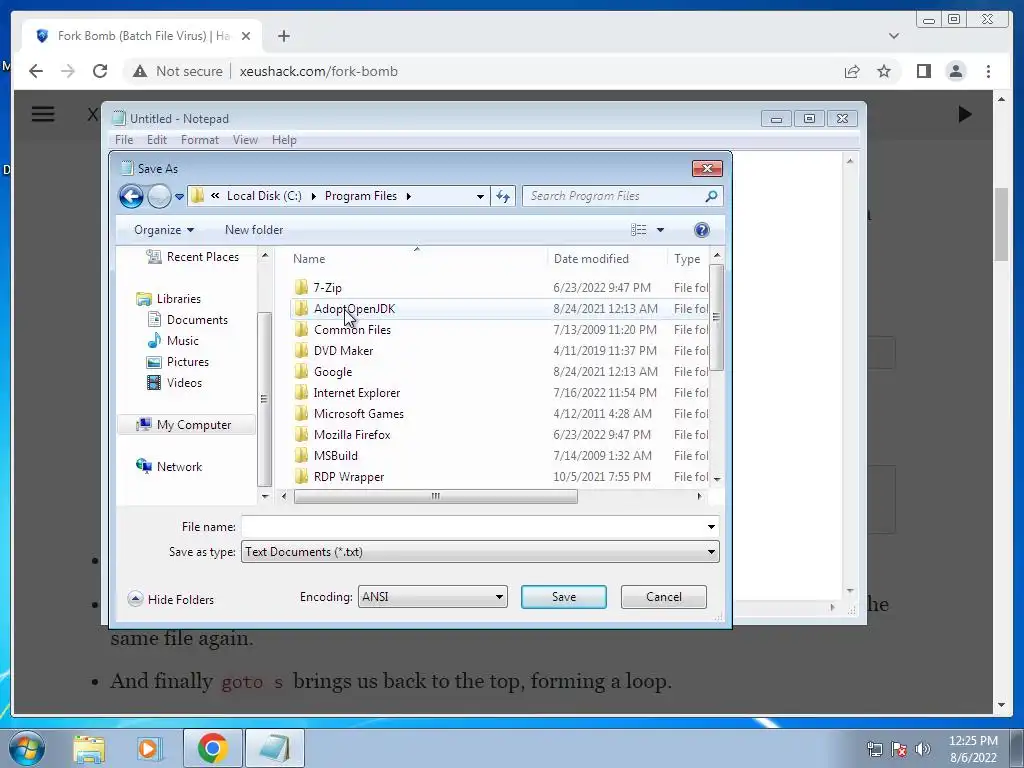Select the Mozilla Firefox folder
Screen dimensions: 1024x768
(x=352, y=434)
